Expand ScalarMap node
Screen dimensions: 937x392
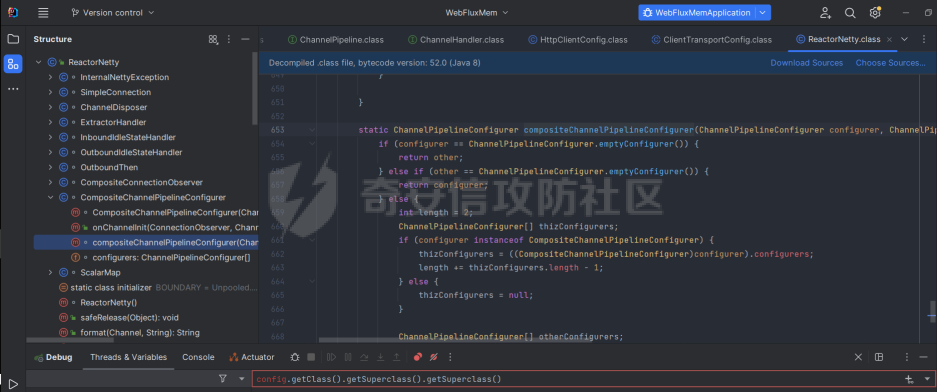51,272
